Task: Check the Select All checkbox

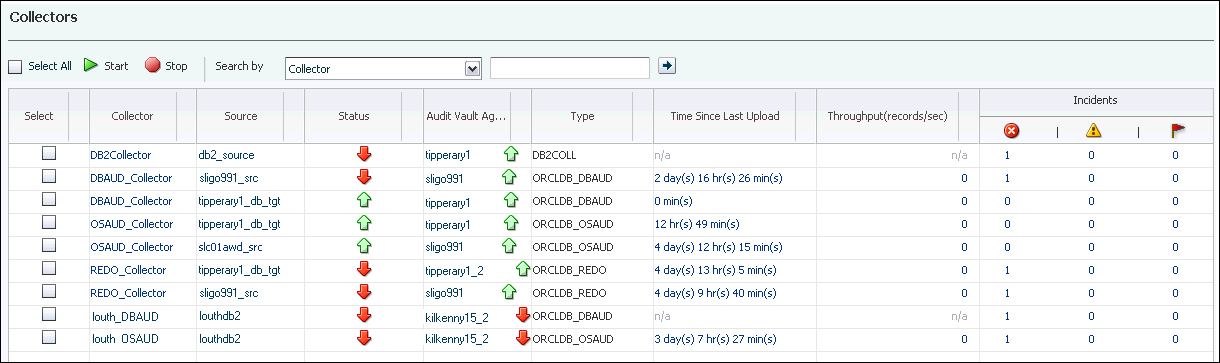Action: [x=15, y=66]
